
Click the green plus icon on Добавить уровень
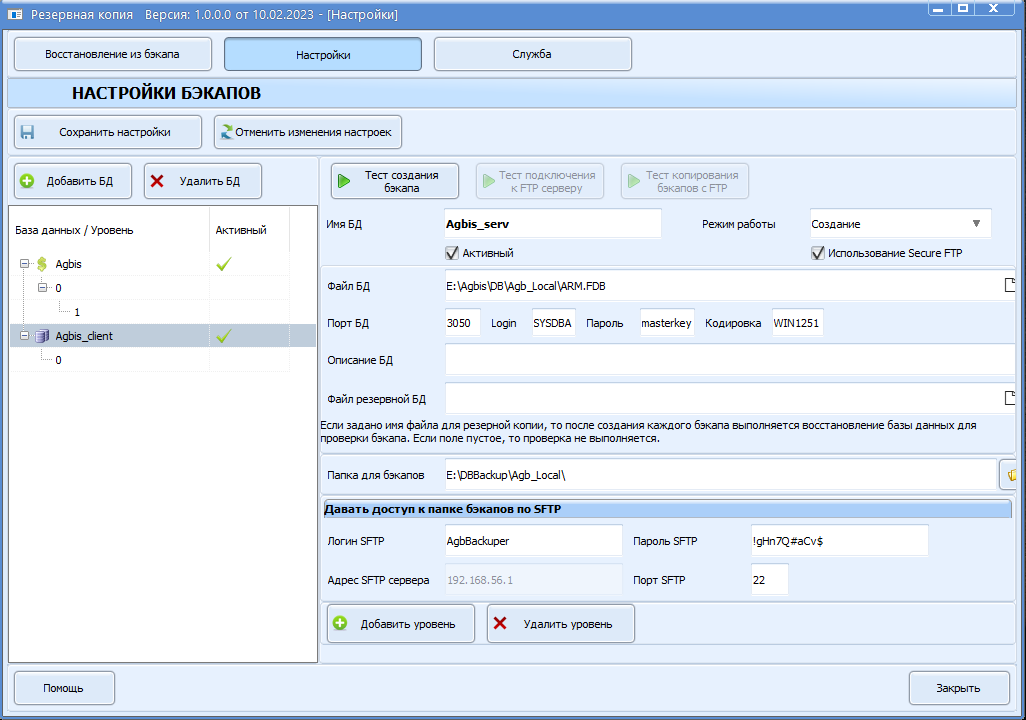(x=340, y=623)
